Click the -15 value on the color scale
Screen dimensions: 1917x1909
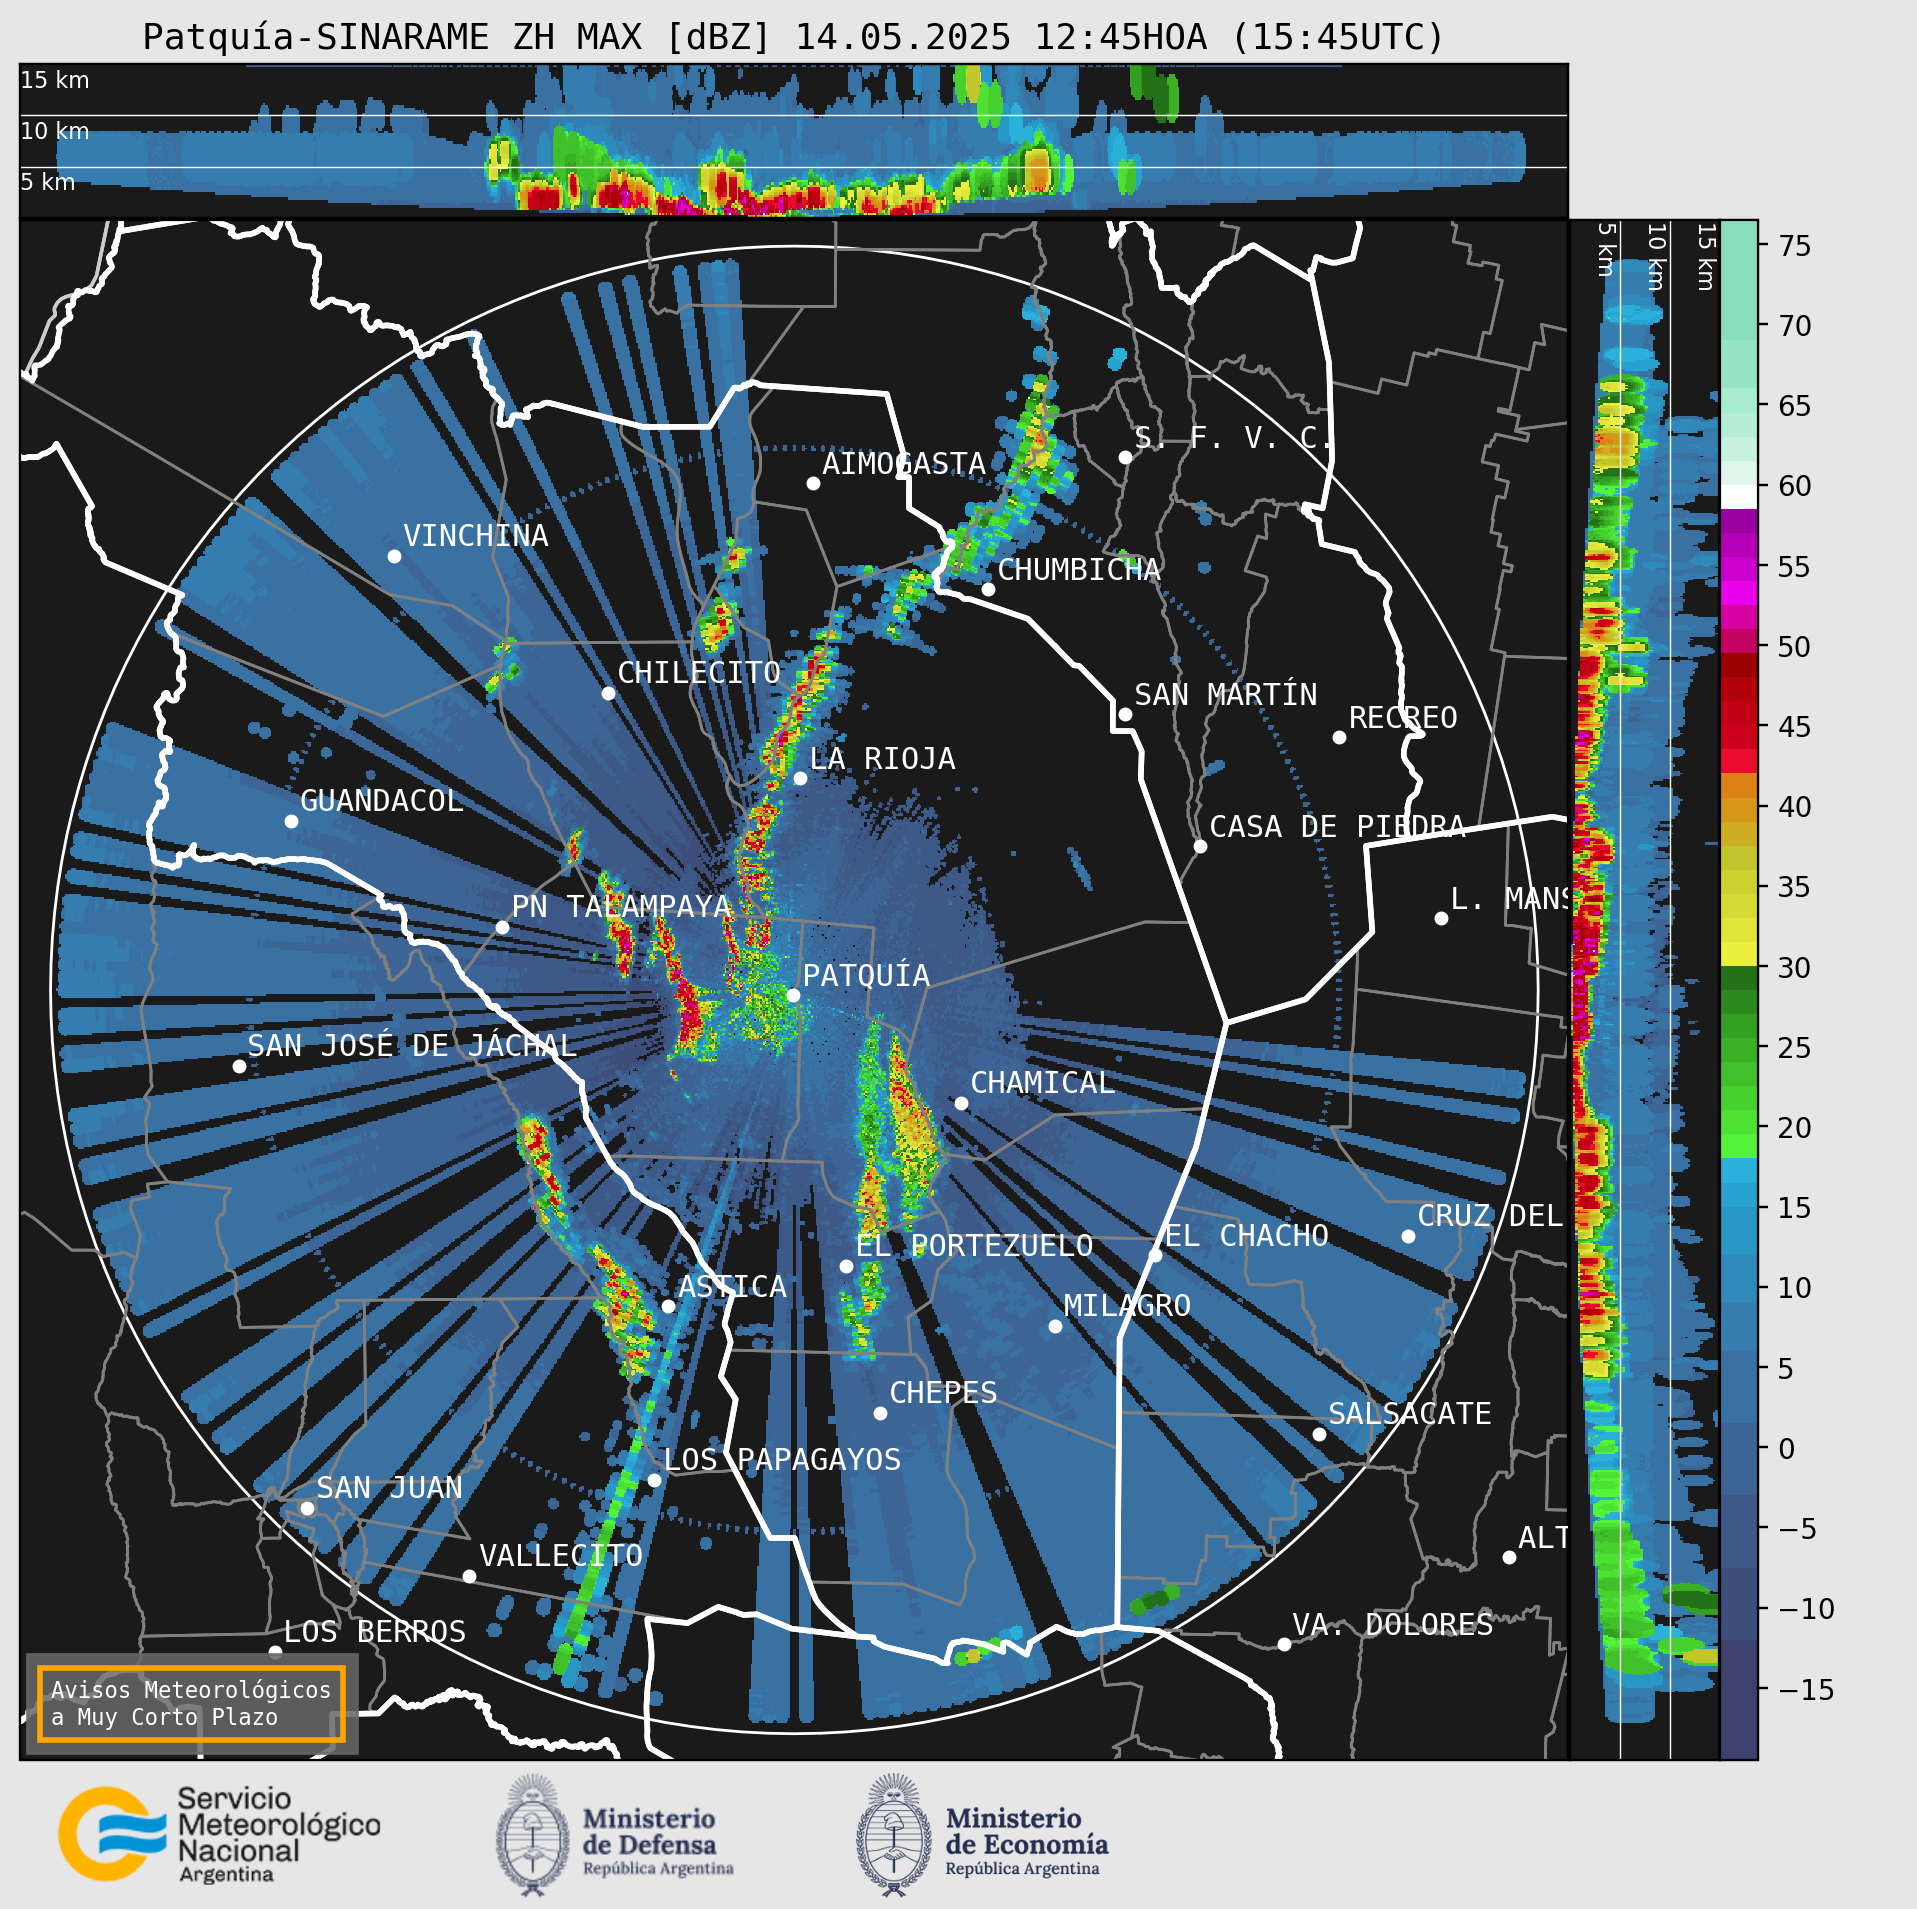click(x=1806, y=1689)
